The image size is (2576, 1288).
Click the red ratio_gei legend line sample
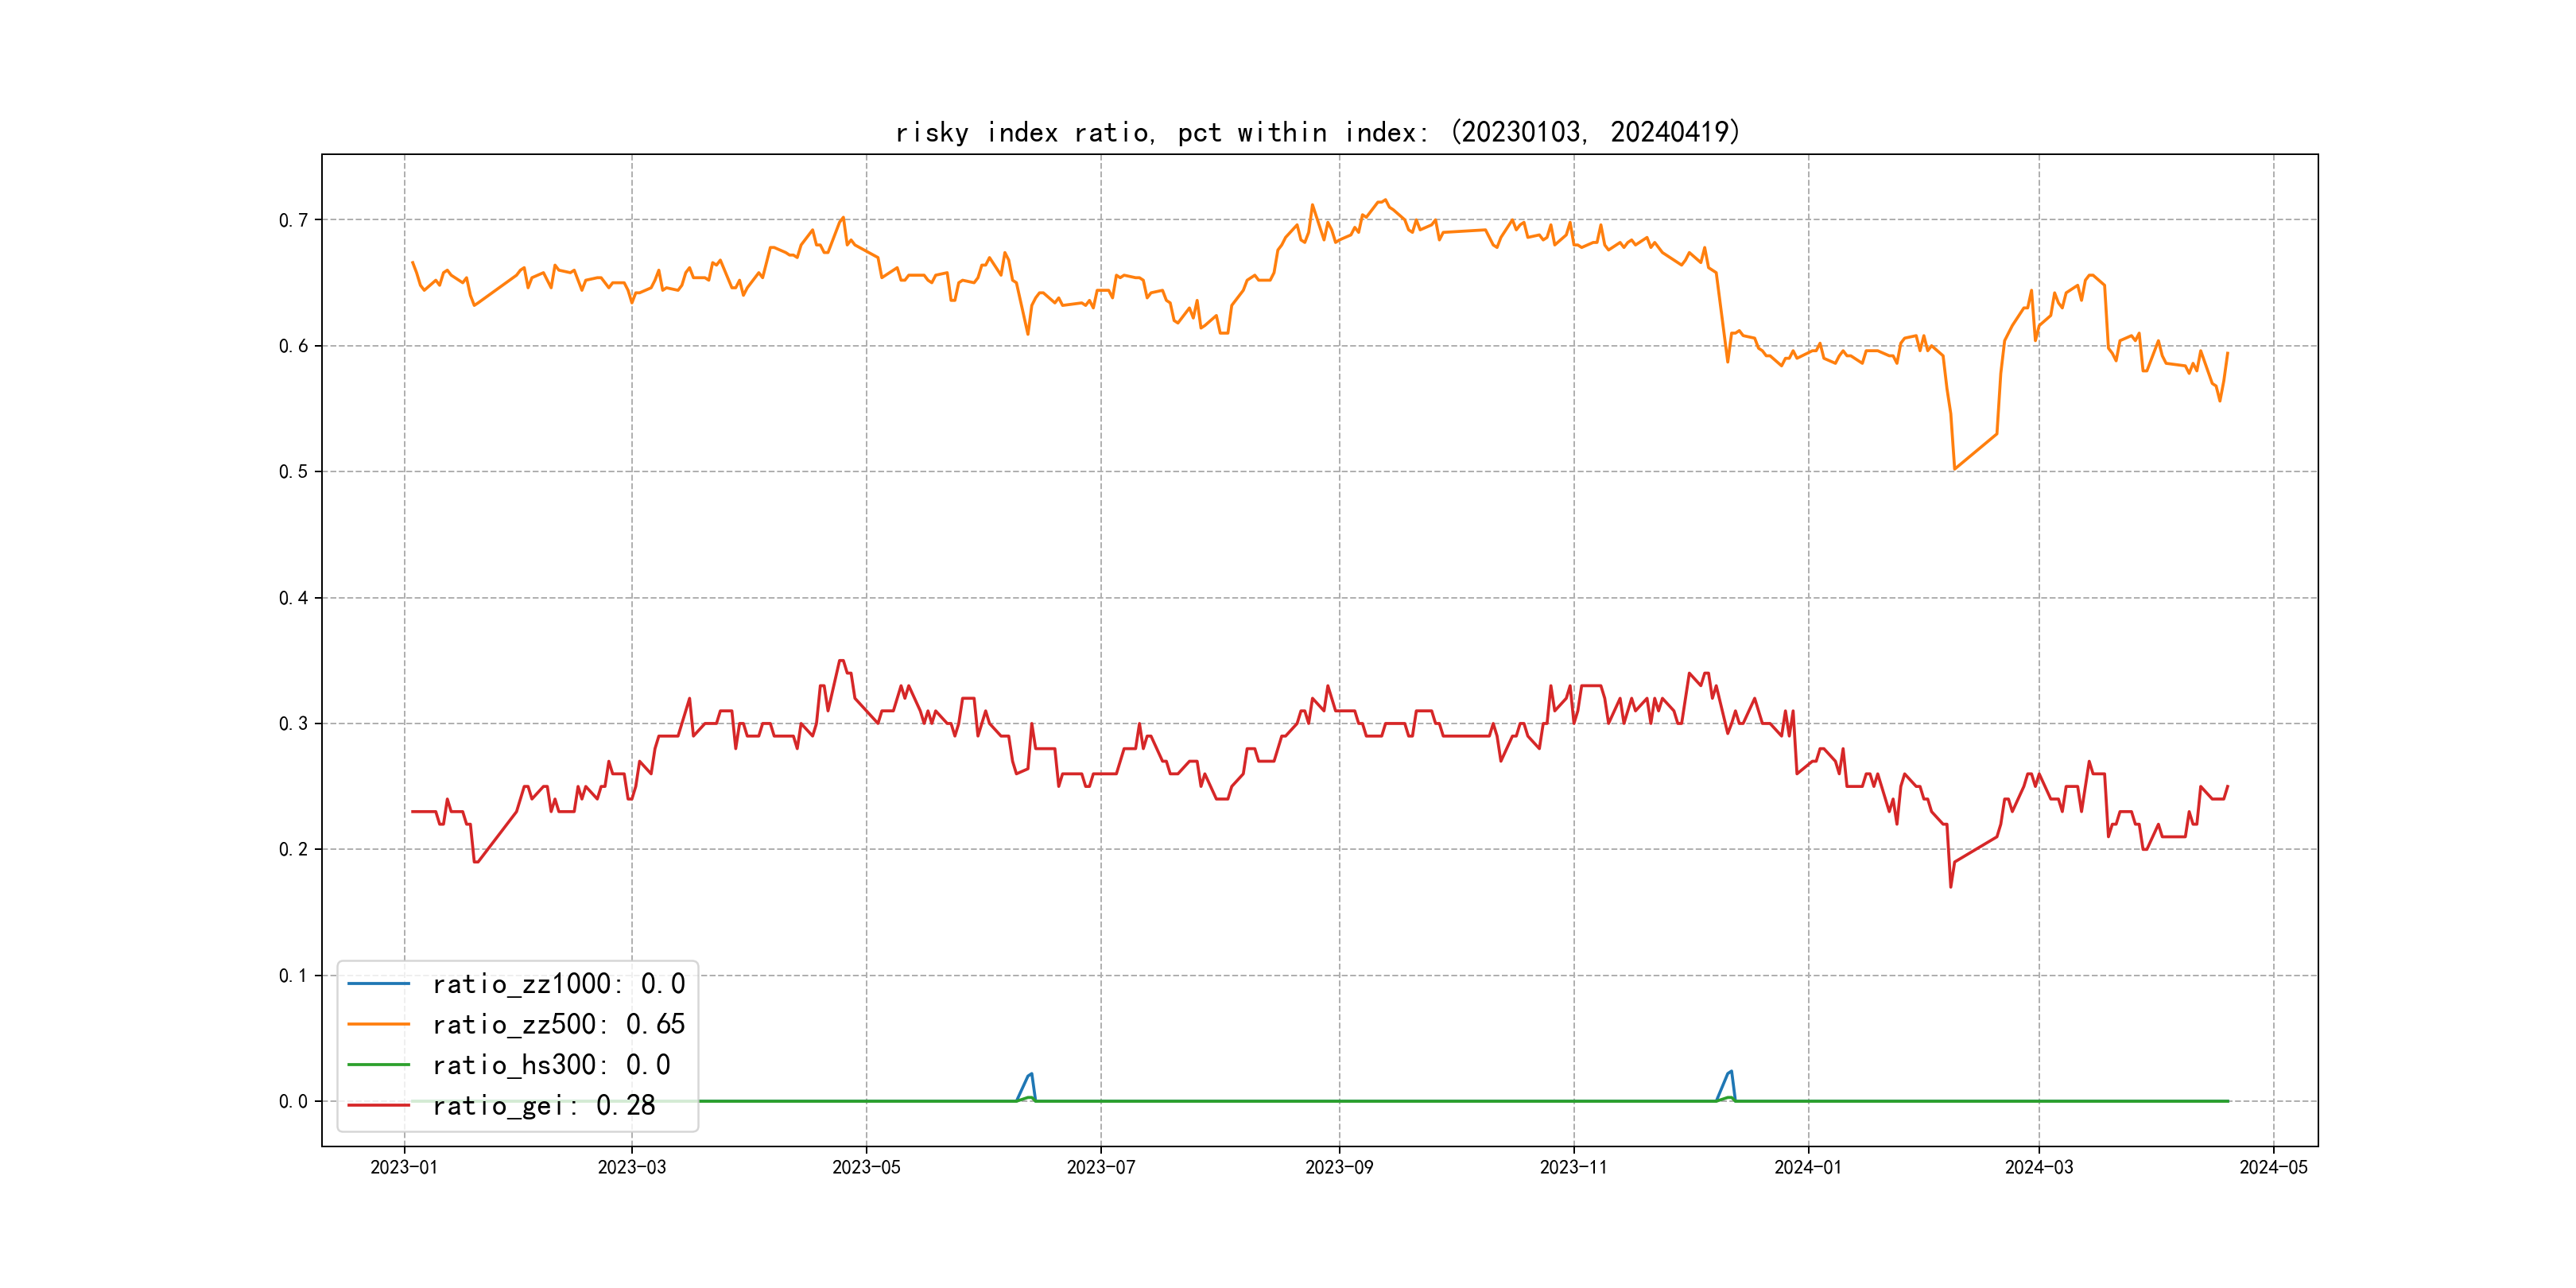click(x=378, y=1105)
